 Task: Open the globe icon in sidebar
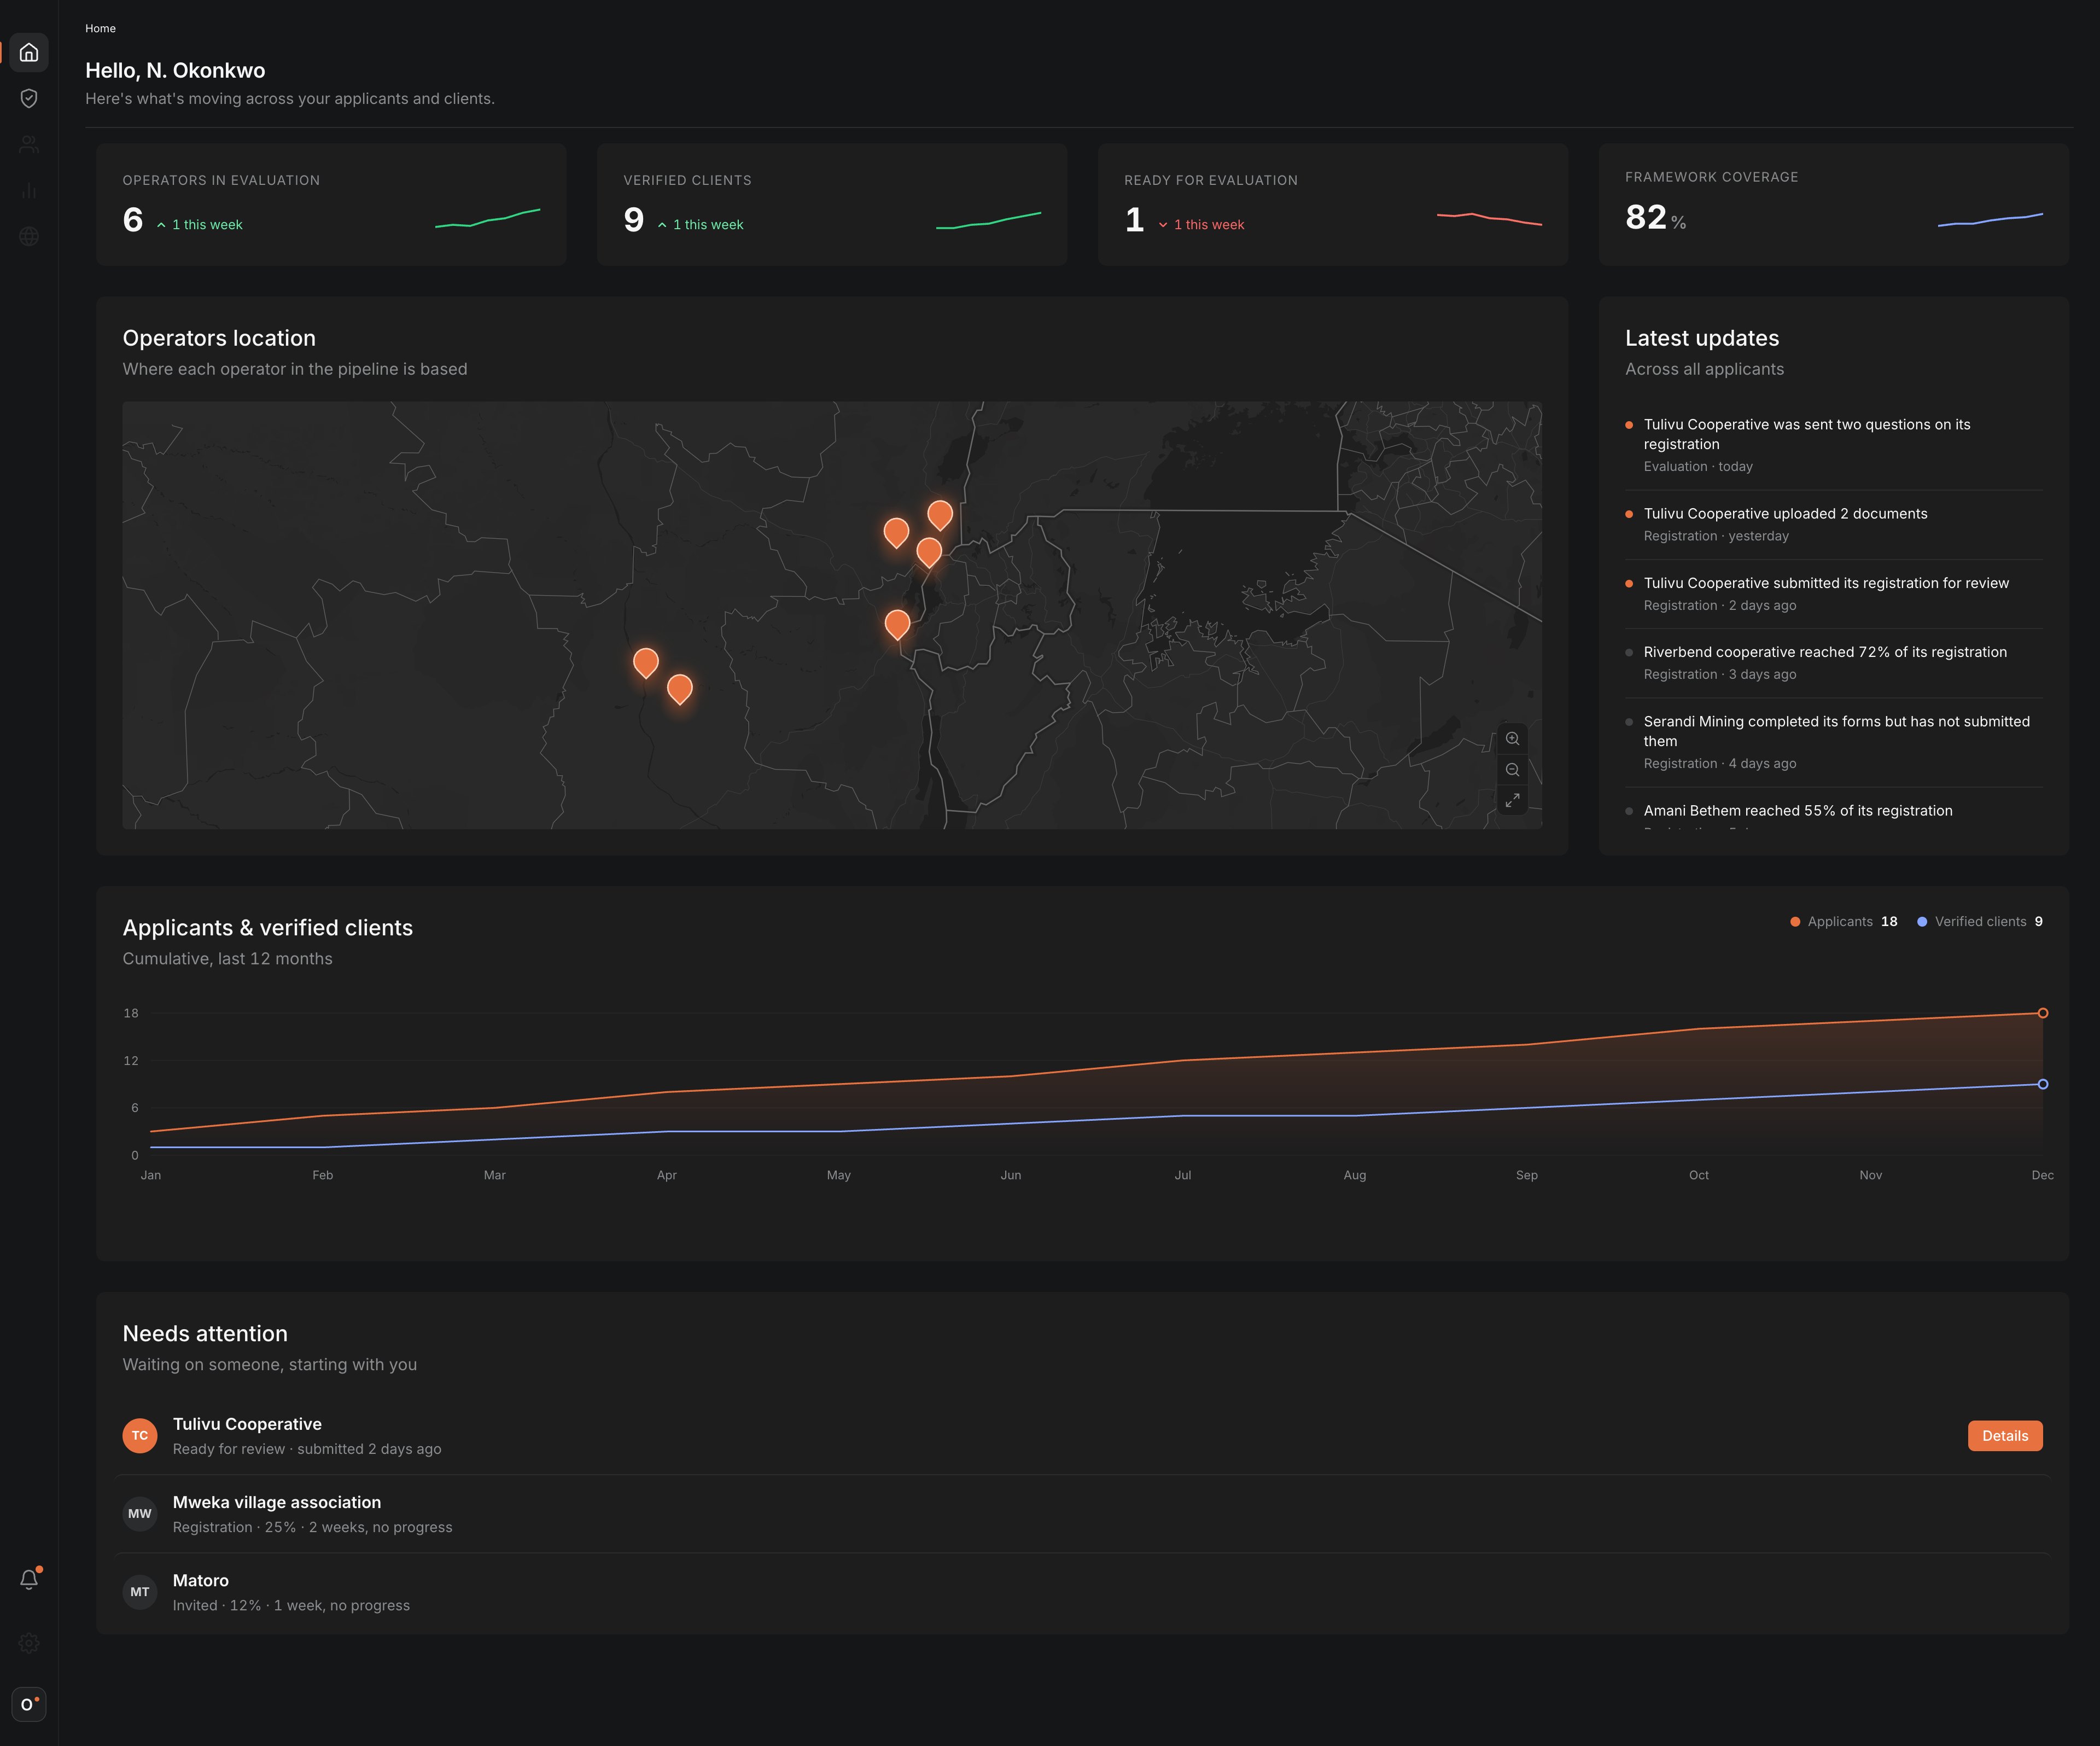coord(29,236)
